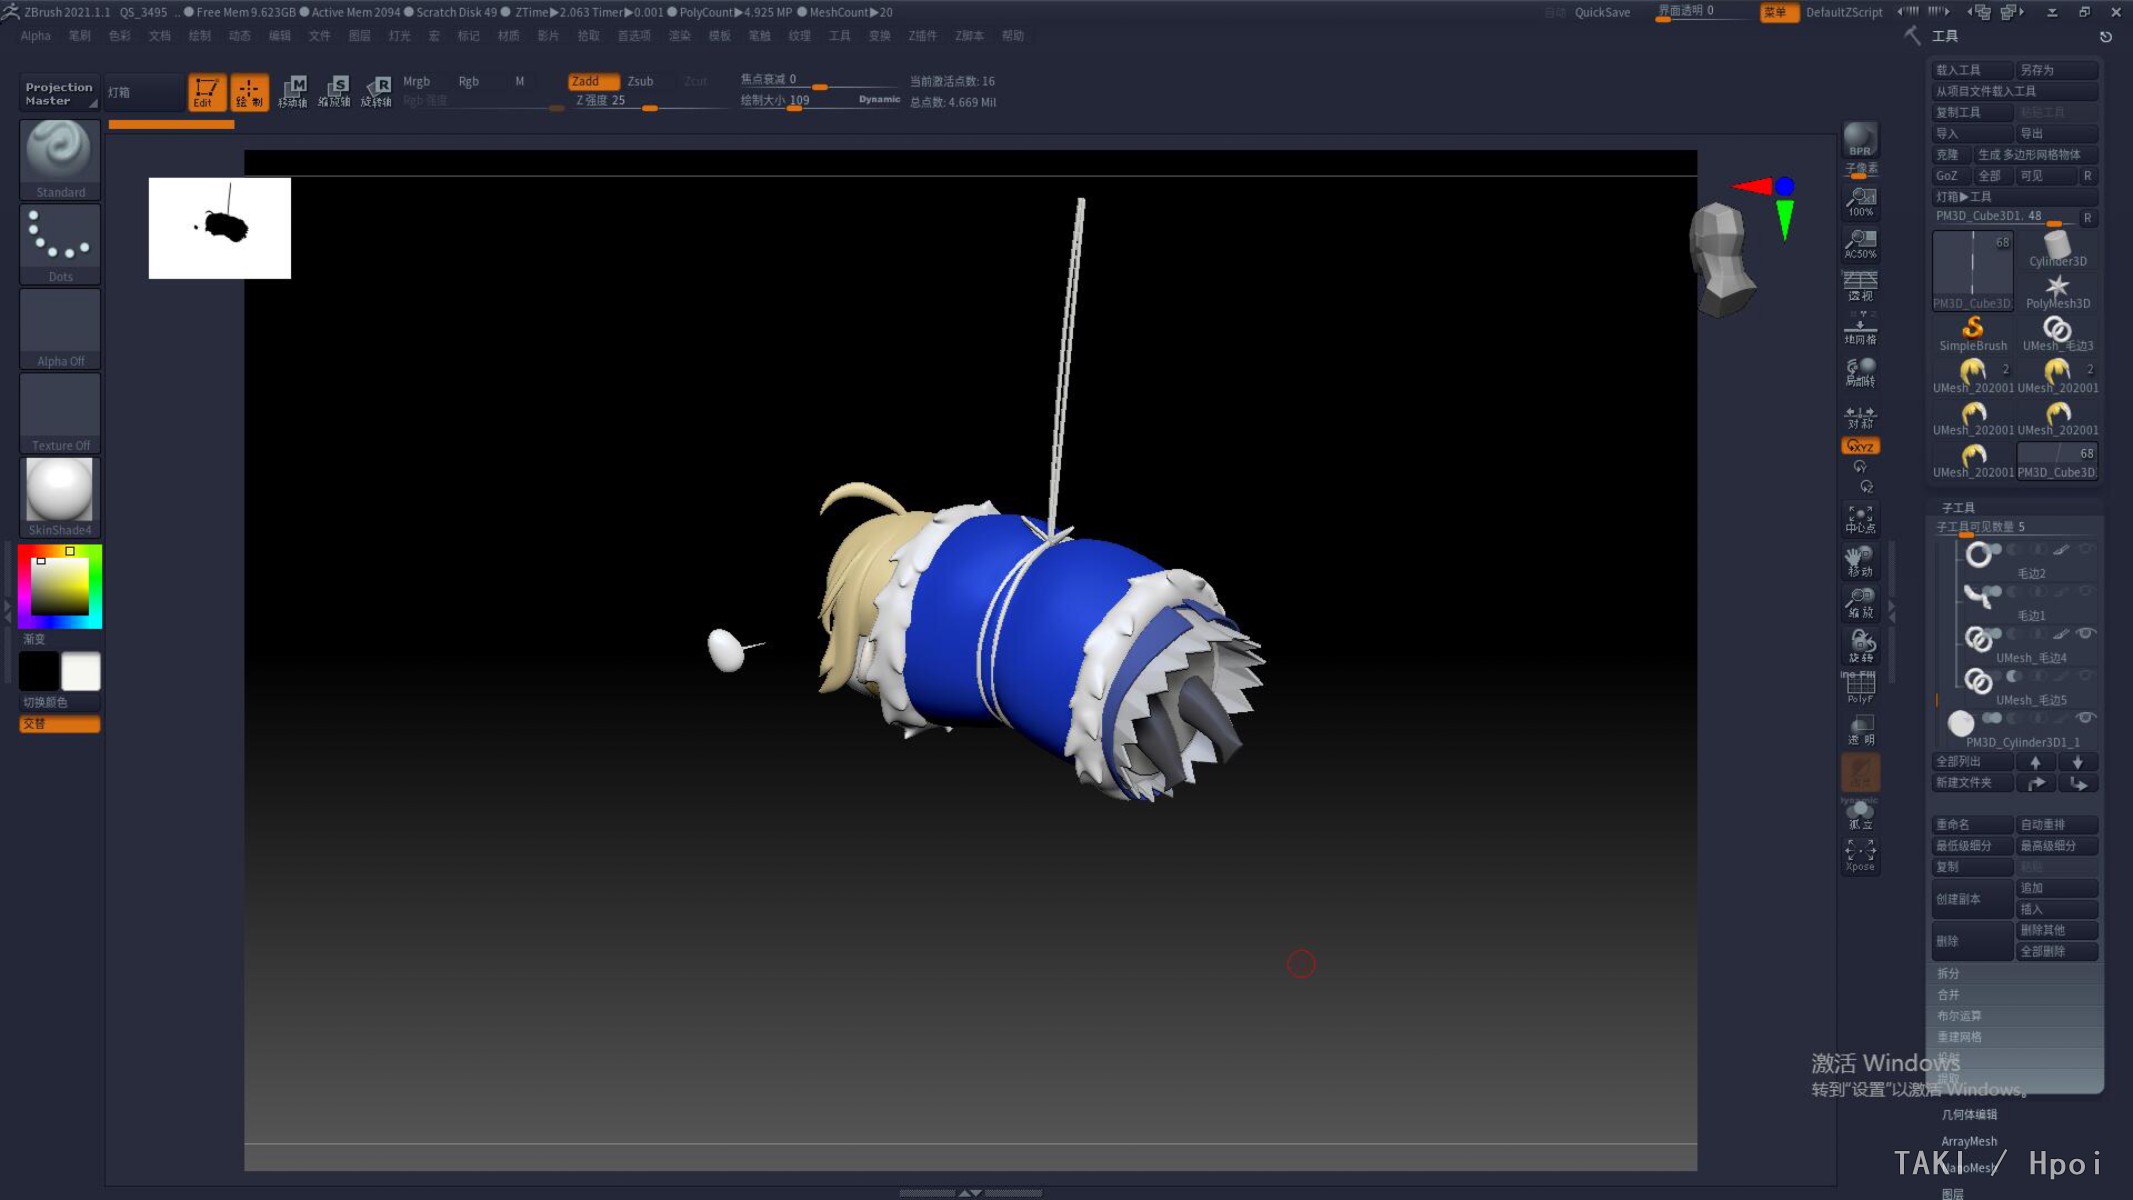Select the Rotate gizmo (R) button

click(x=376, y=92)
